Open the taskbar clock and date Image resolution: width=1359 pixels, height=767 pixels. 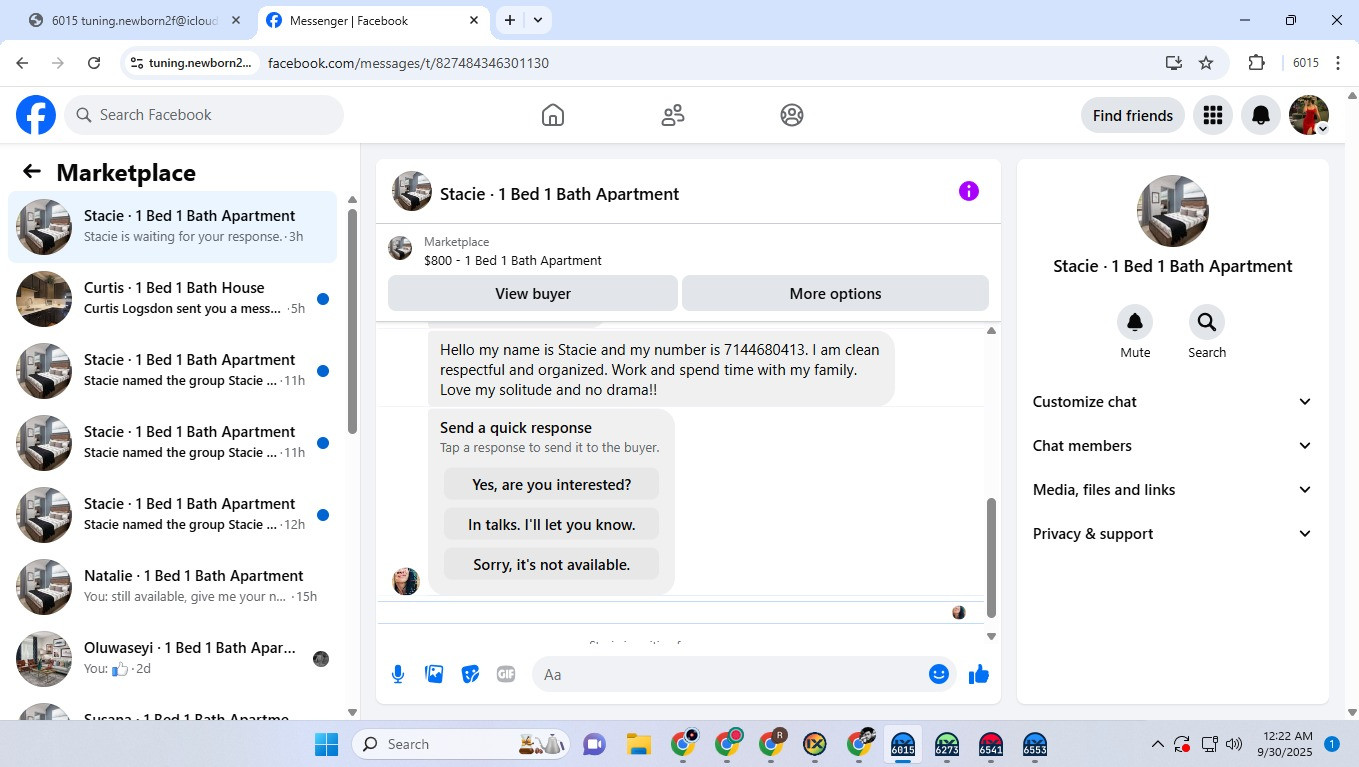click(x=1287, y=744)
